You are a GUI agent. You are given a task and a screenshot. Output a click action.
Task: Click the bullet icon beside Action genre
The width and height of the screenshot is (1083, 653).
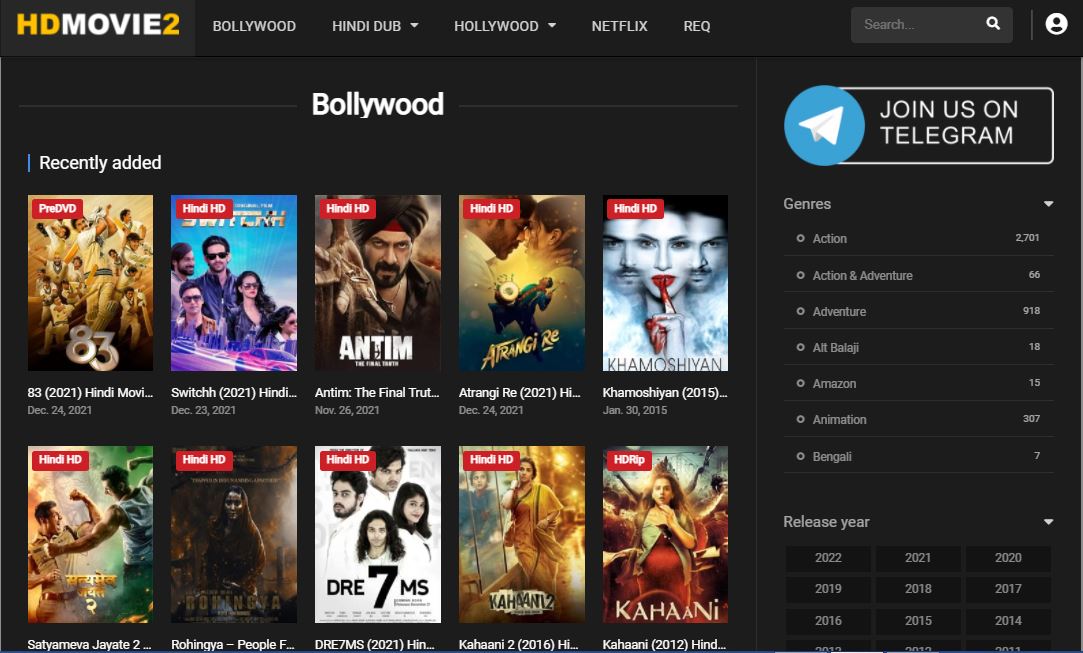click(800, 238)
